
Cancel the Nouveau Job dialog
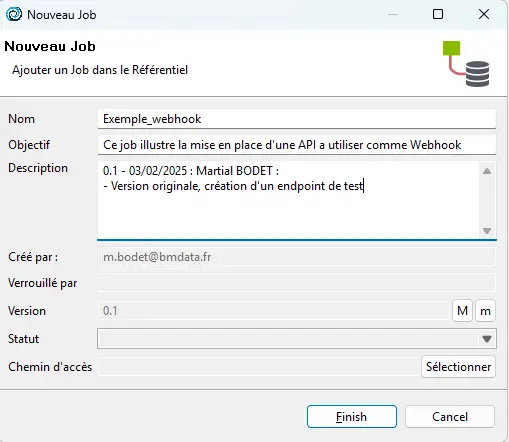coord(450,416)
